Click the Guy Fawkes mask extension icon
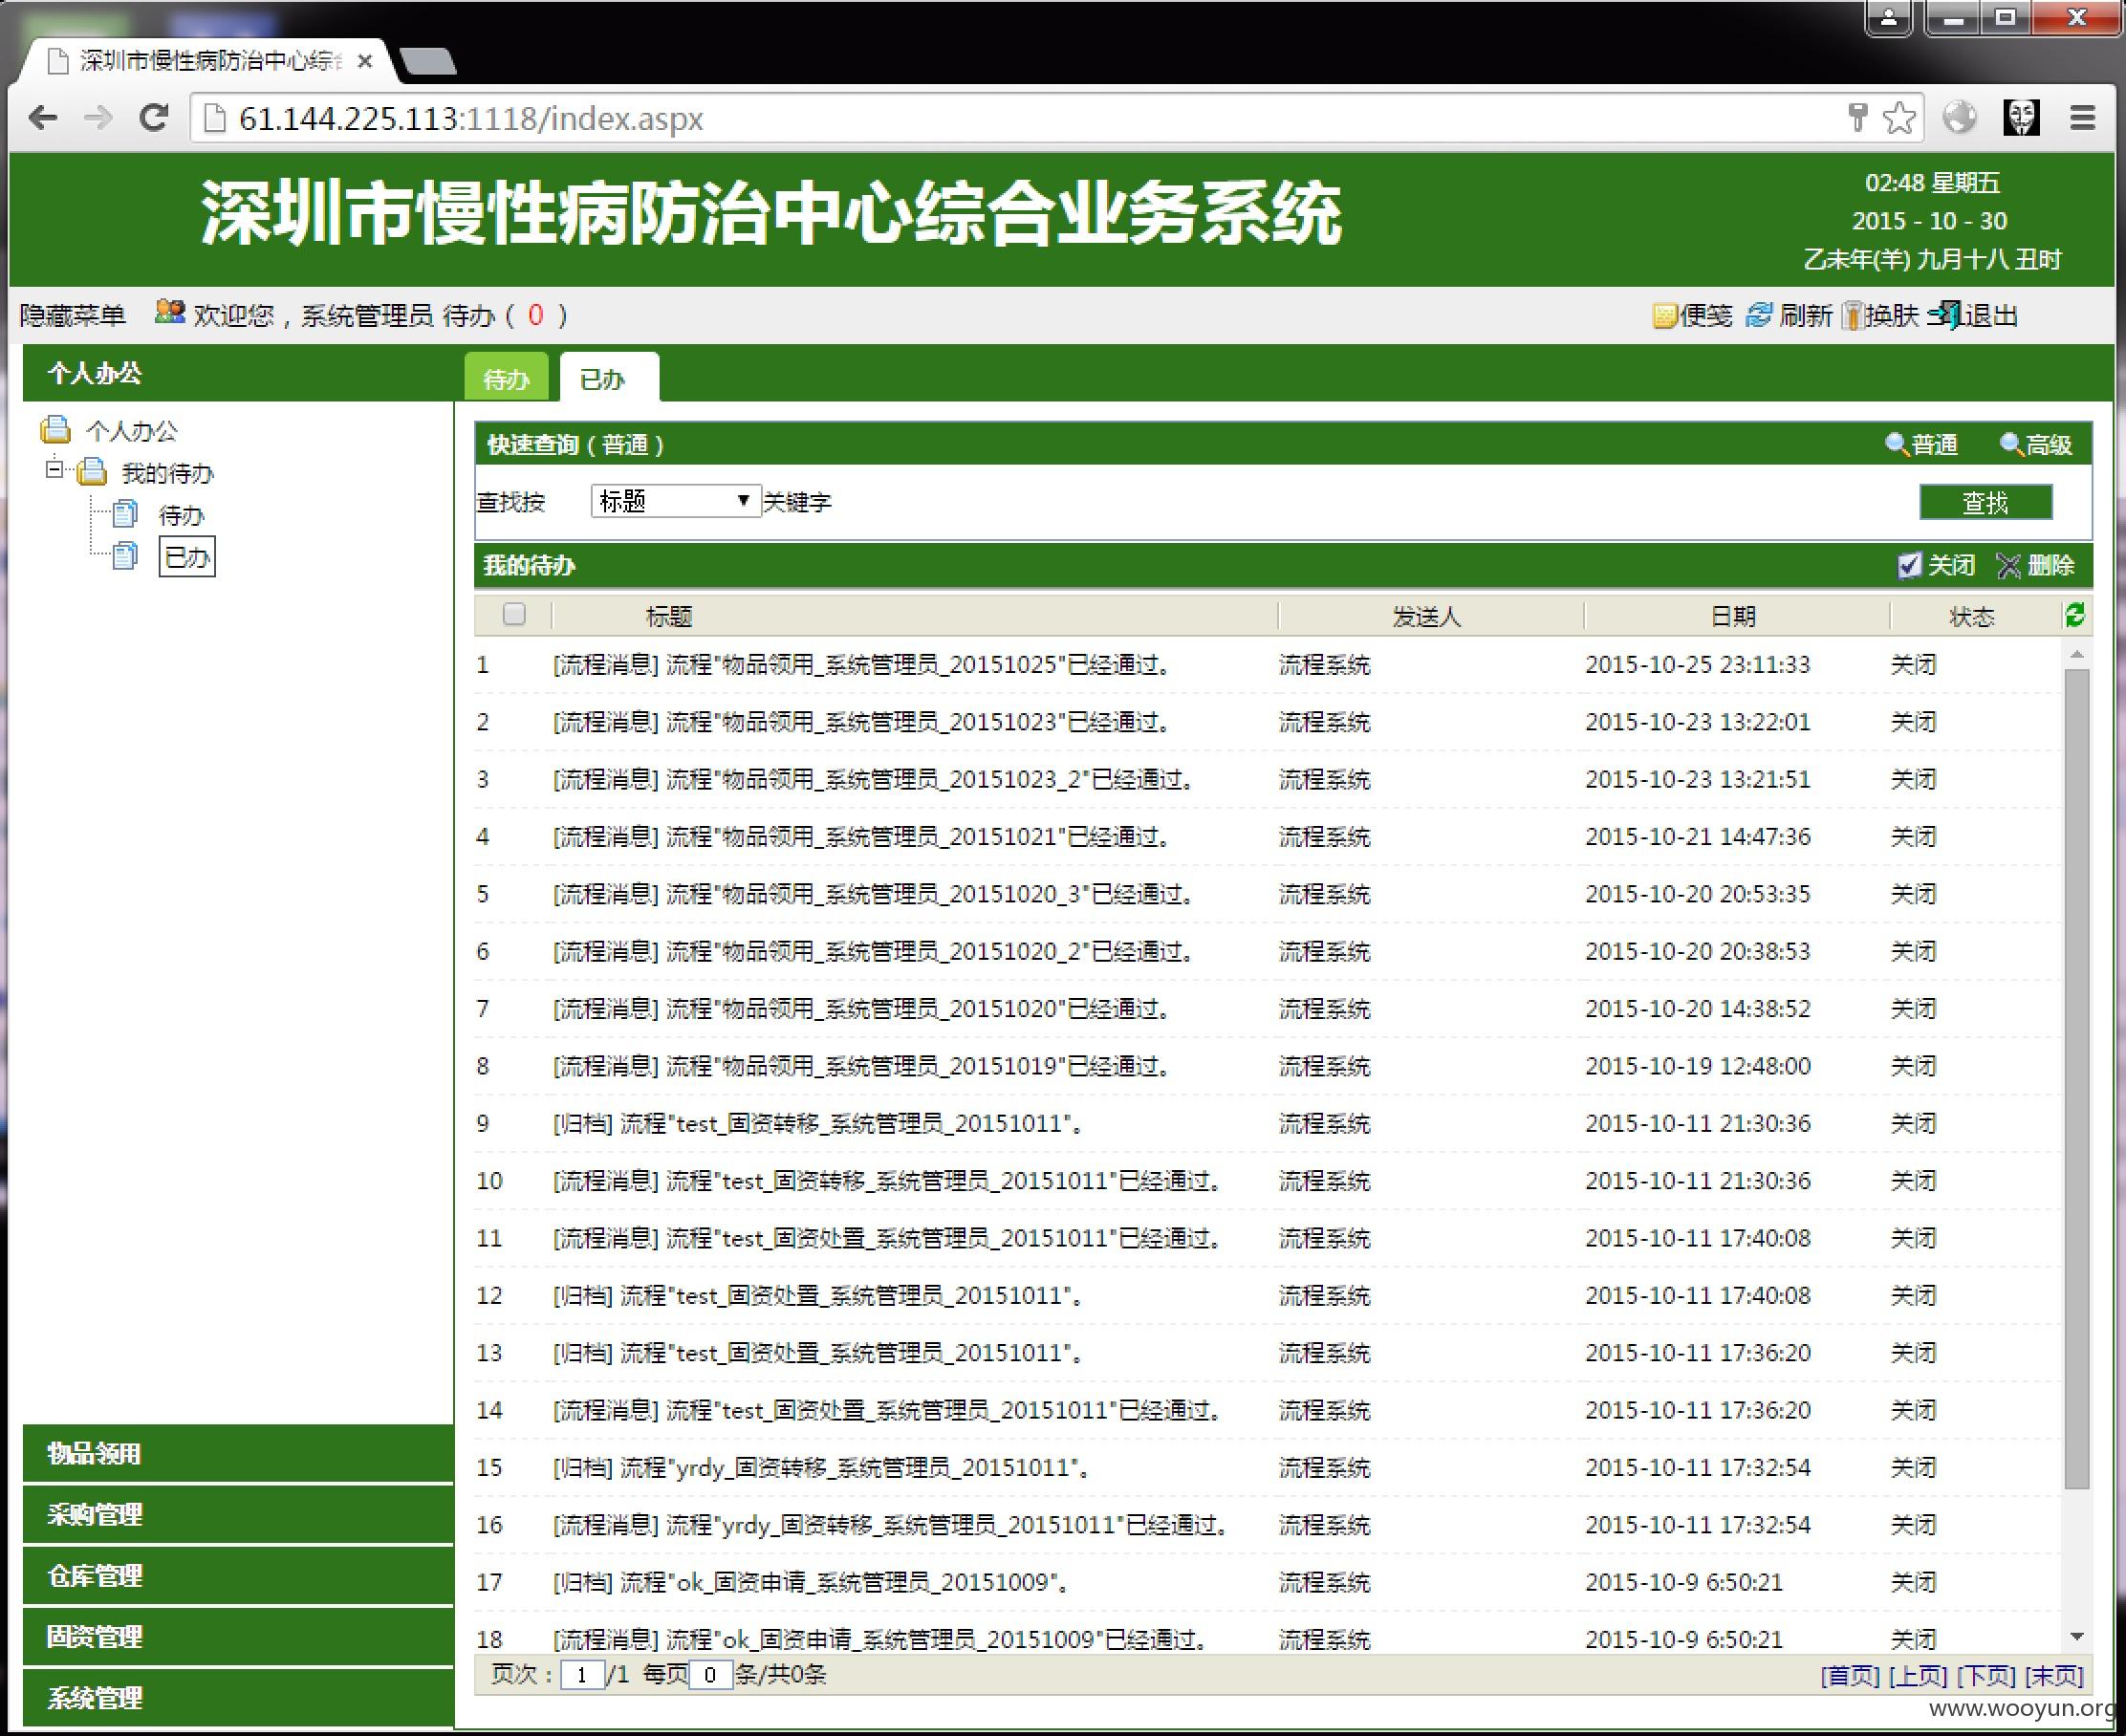2126x1736 pixels. [x=2021, y=118]
